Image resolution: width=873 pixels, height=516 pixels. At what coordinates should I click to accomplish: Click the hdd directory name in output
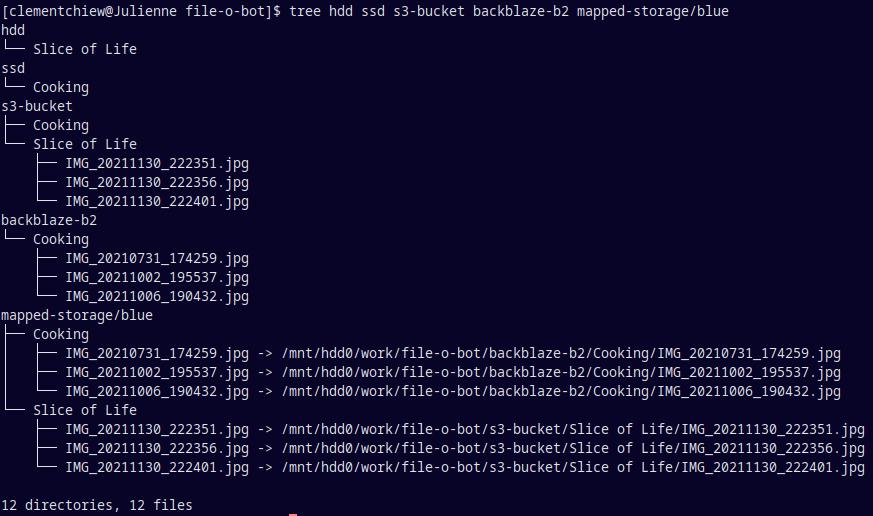pyautogui.click(x=13, y=30)
